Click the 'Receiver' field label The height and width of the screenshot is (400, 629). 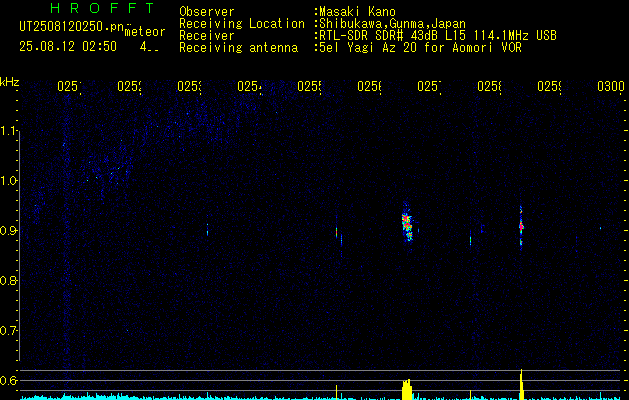[207, 36]
